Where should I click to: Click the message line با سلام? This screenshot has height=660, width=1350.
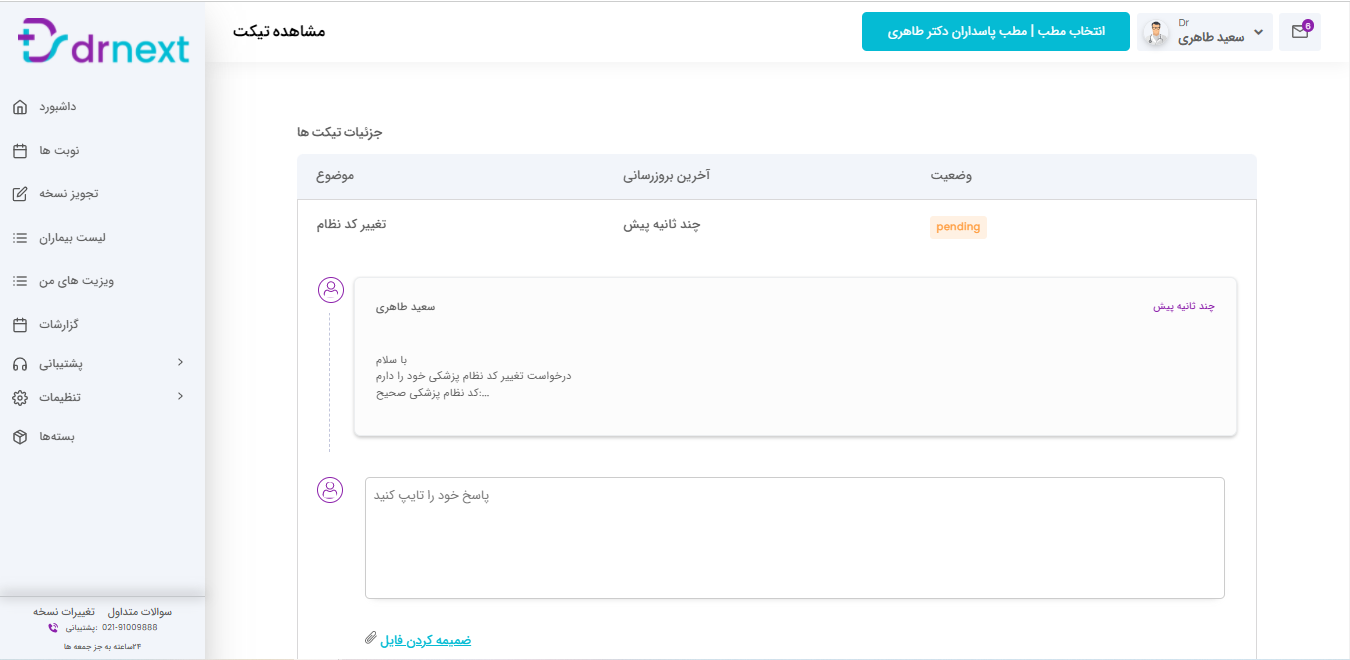pyautogui.click(x=391, y=360)
